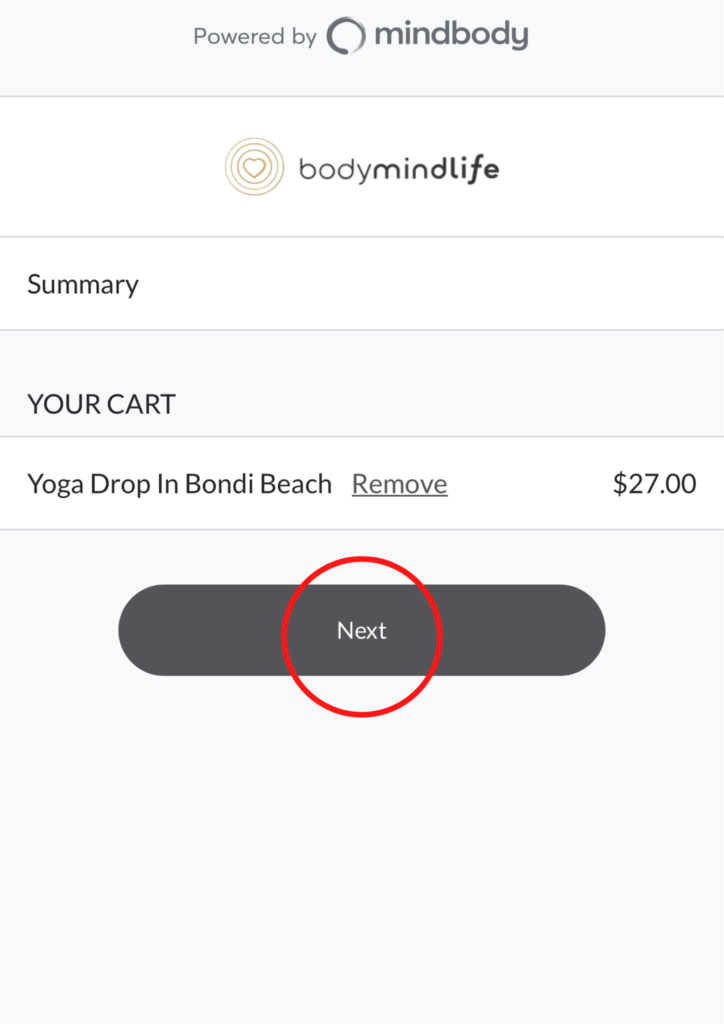724x1024 pixels.
Task: Remove Yoga Drop In from cart
Action: coord(399,485)
